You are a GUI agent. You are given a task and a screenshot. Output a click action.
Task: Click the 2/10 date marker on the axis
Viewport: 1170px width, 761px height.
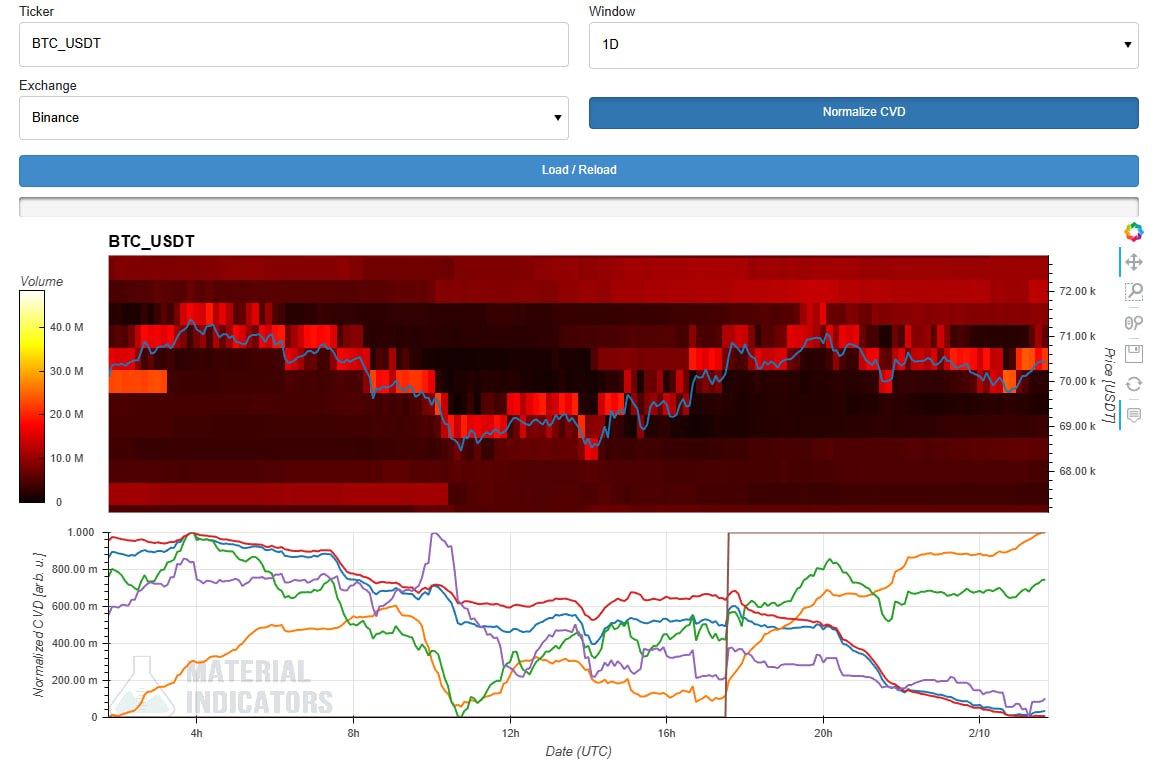[x=979, y=732]
